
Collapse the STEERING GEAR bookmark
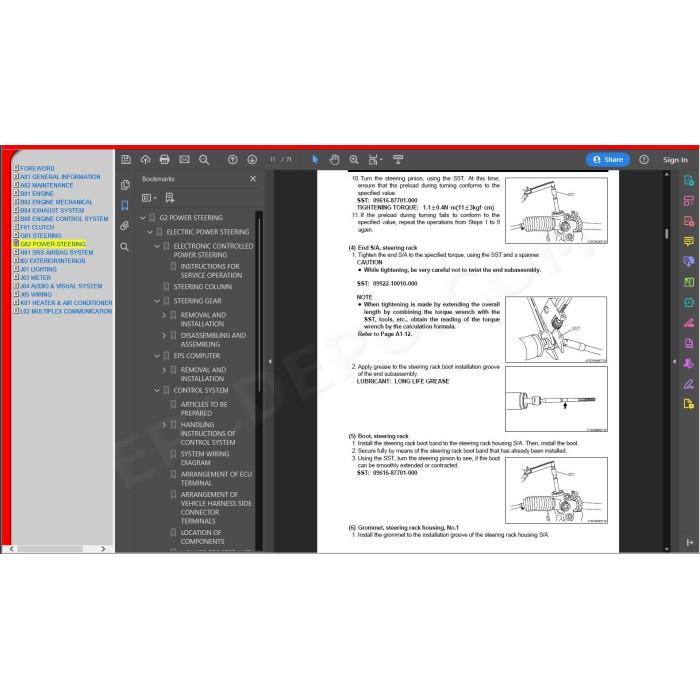(x=157, y=301)
